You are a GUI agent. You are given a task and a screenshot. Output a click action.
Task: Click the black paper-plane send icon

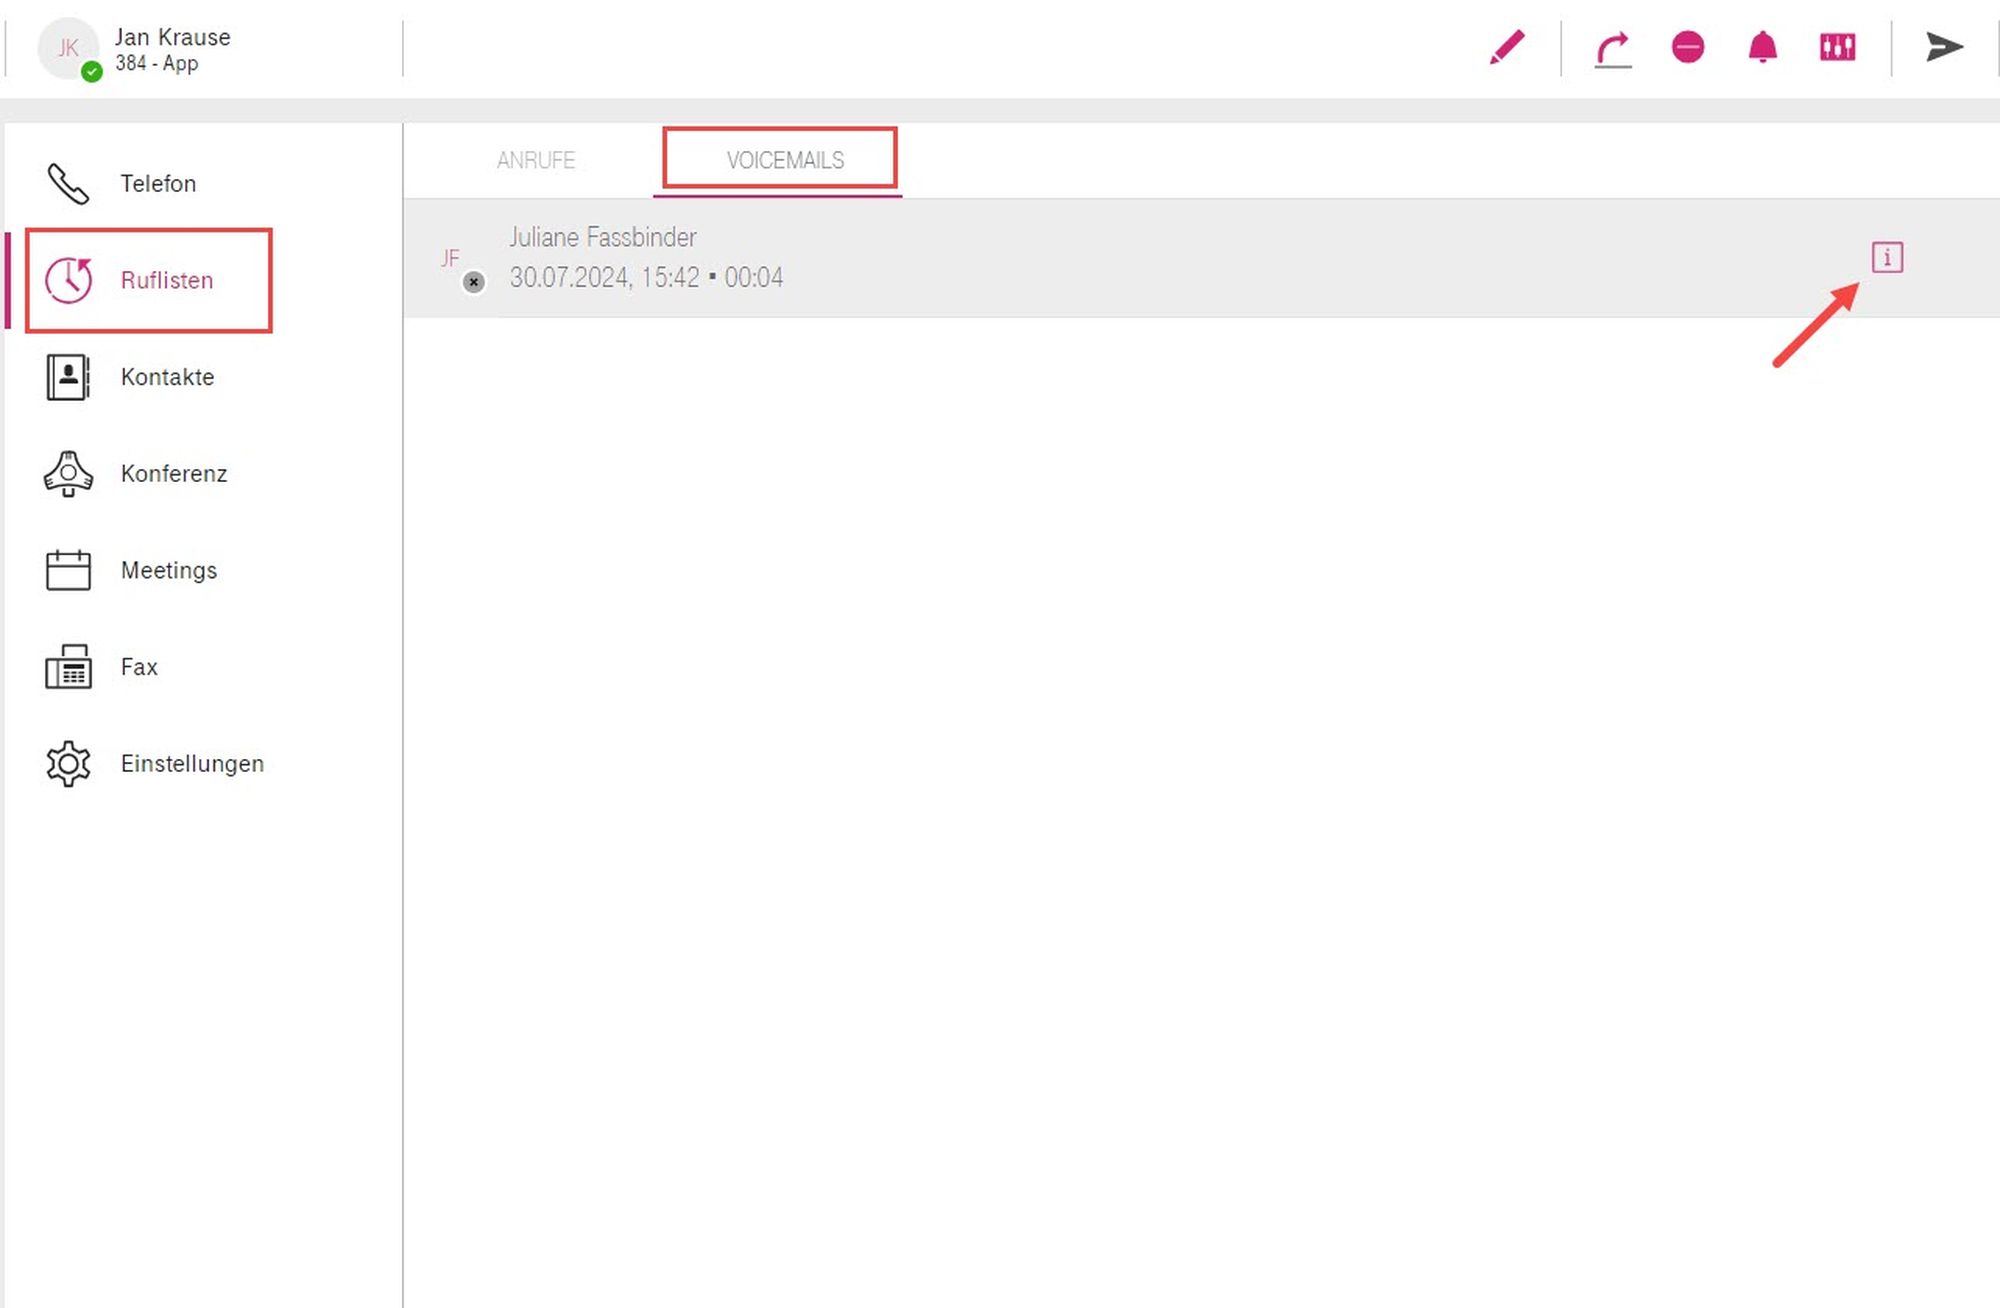[1945, 47]
